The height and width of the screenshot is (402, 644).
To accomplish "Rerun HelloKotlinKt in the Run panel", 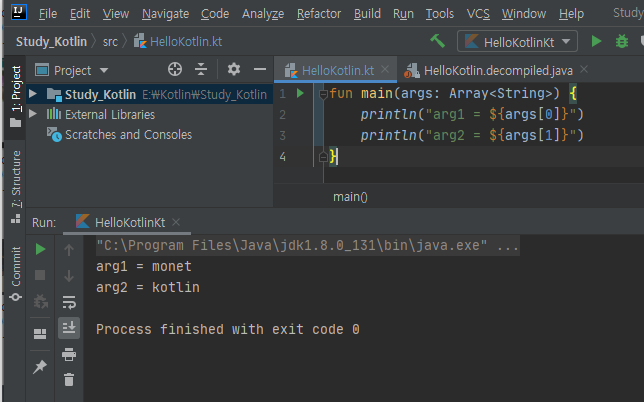I will 40,249.
